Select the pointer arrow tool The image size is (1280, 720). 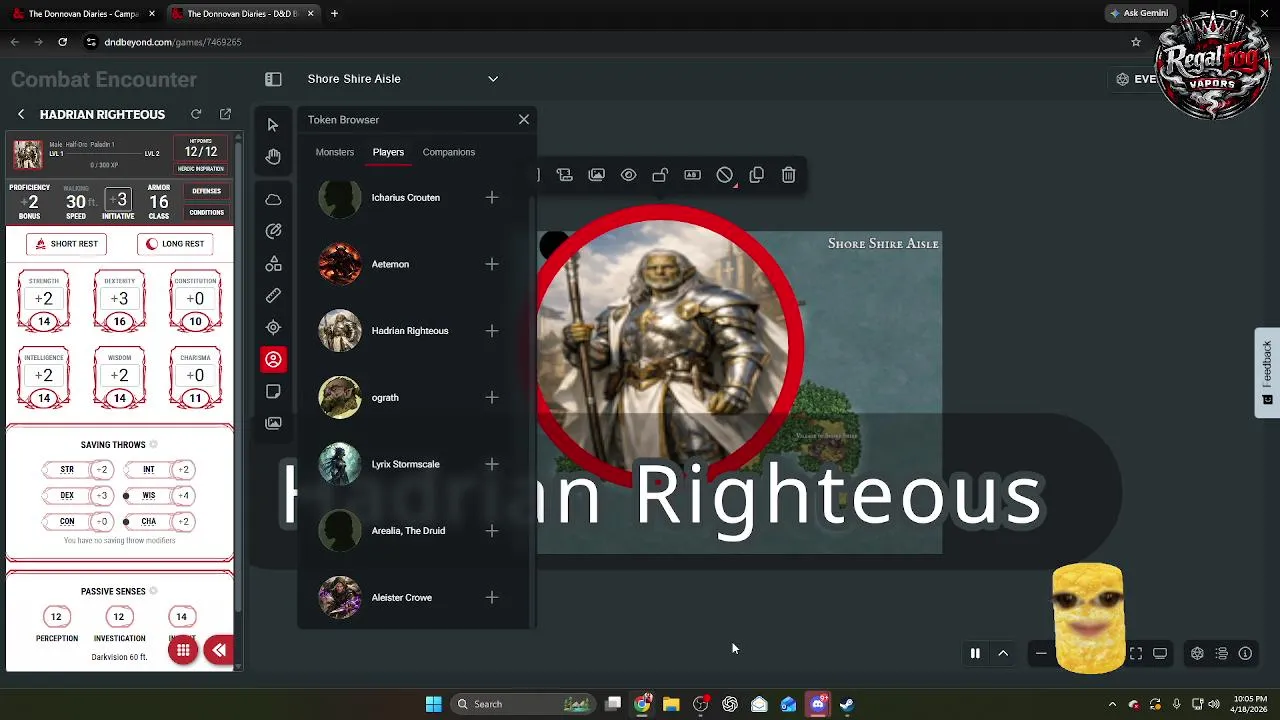pyautogui.click(x=273, y=124)
